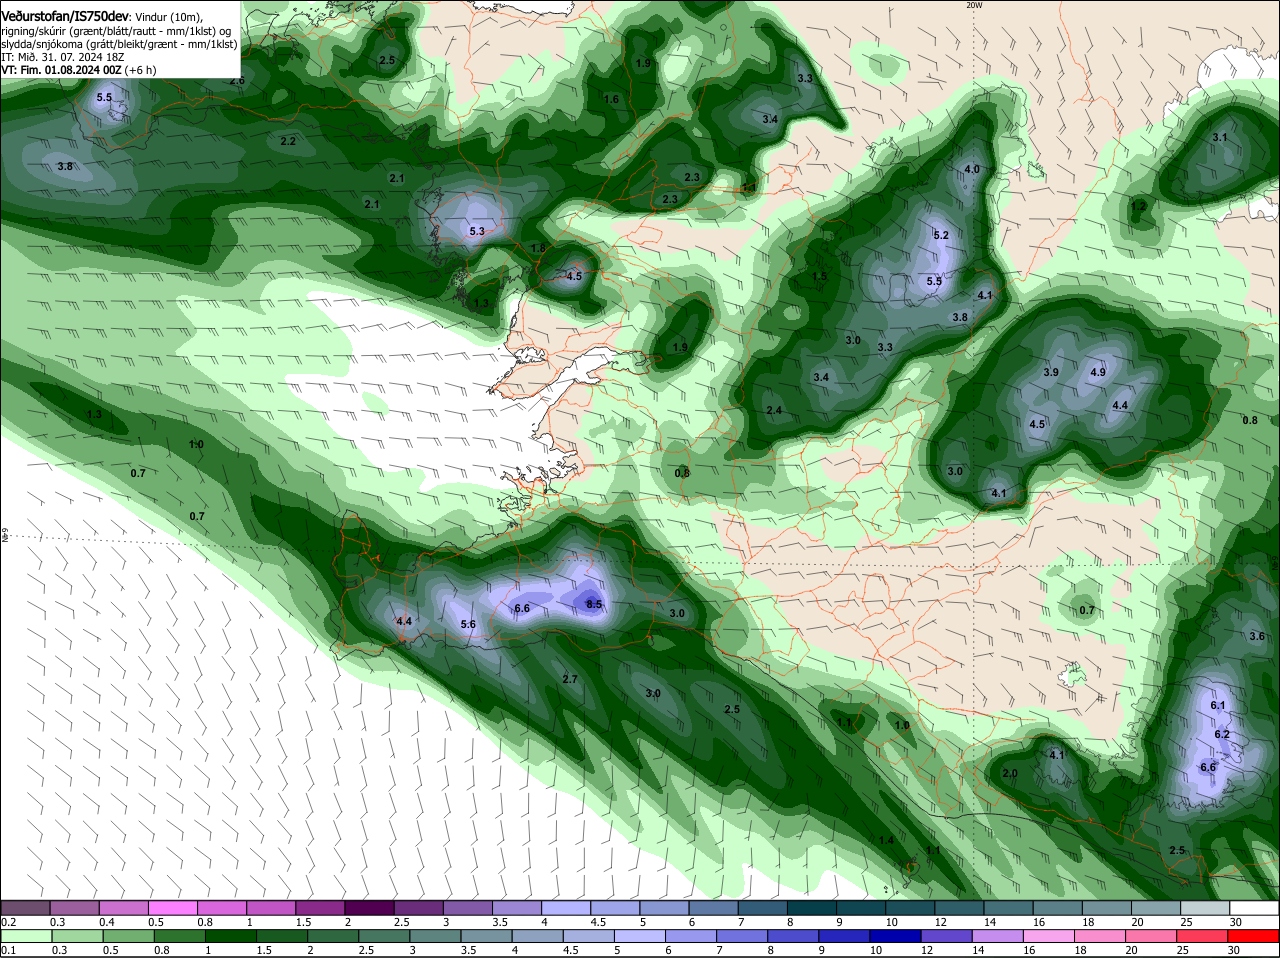Select the dark teal 9 swatch in the upper legend row
Image resolution: width=1280 pixels, height=958 pixels.
click(x=859, y=907)
